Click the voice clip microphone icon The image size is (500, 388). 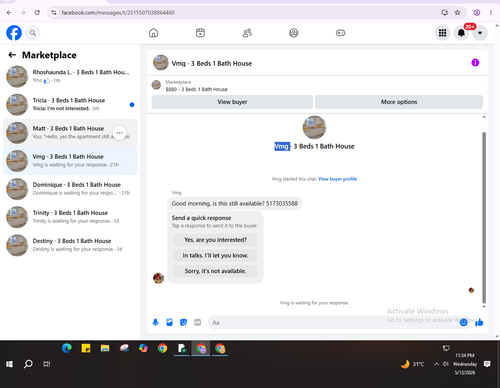tap(155, 322)
